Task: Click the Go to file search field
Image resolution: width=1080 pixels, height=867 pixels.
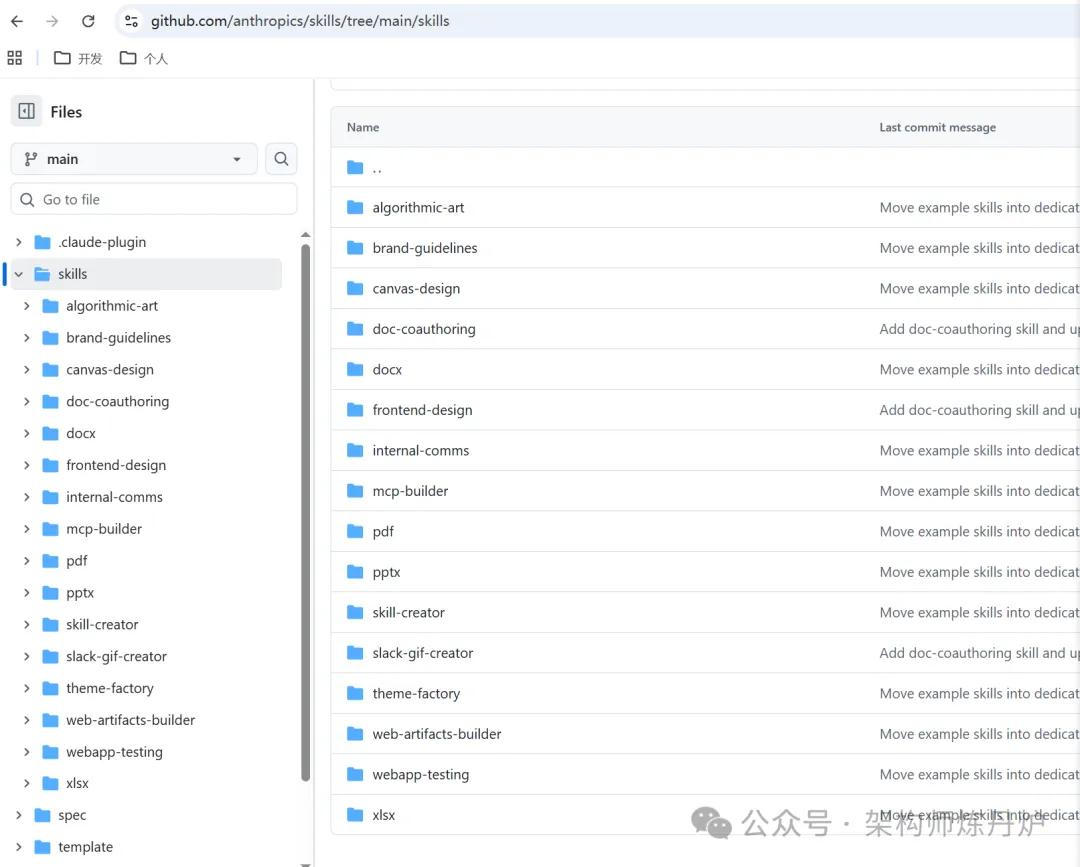Action: click(160, 200)
